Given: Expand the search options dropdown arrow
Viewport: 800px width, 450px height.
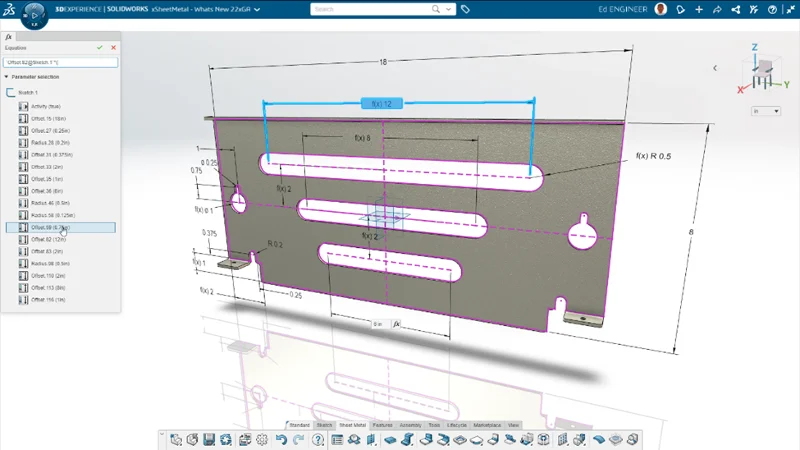Looking at the screenshot, I should 446,9.
